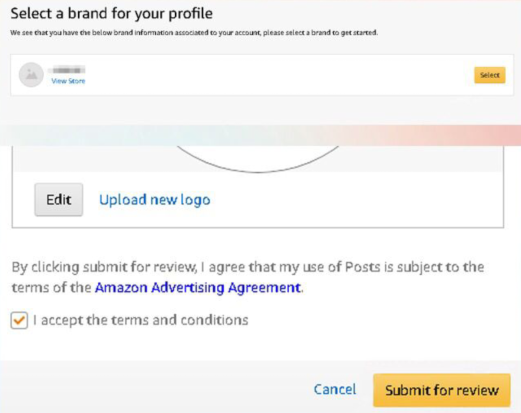Click the 'By clicking submit for review' paragraph
The width and height of the screenshot is (521, 413).
click(248, 277)
